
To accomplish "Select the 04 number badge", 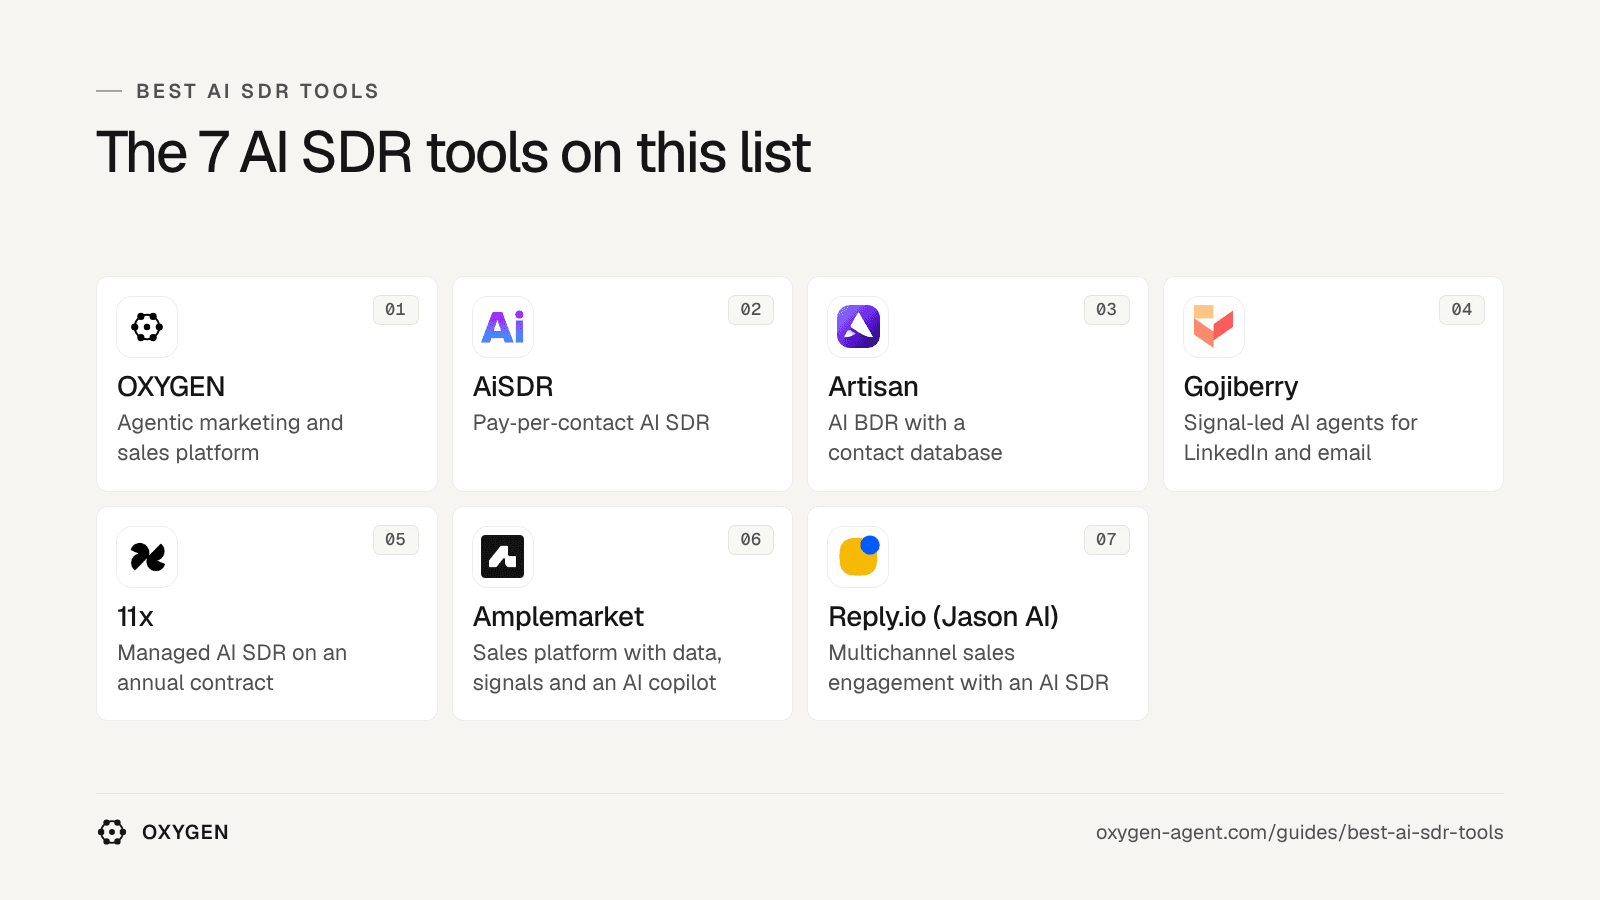I will 1462,310.
